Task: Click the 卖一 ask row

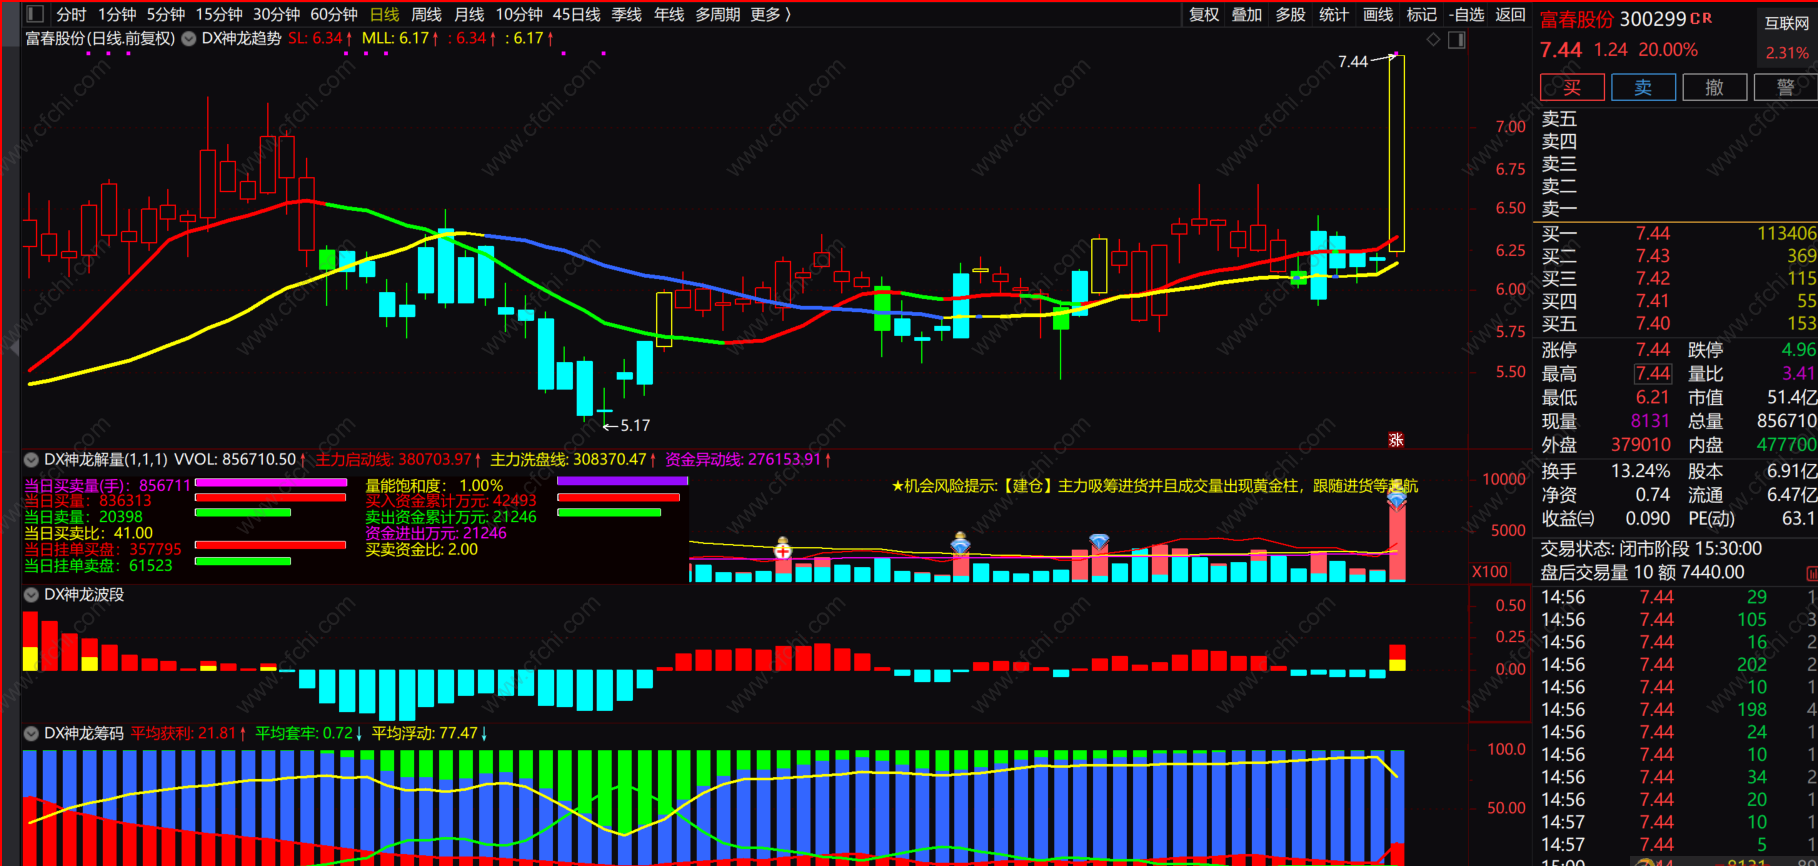Action: (1678, 208)
